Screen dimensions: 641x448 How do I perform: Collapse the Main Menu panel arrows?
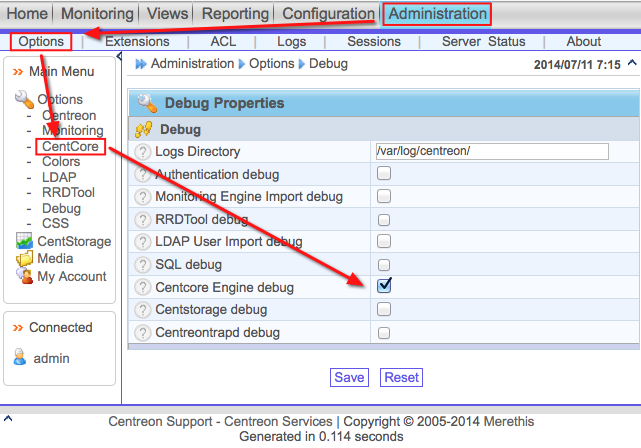pos(18,72)
